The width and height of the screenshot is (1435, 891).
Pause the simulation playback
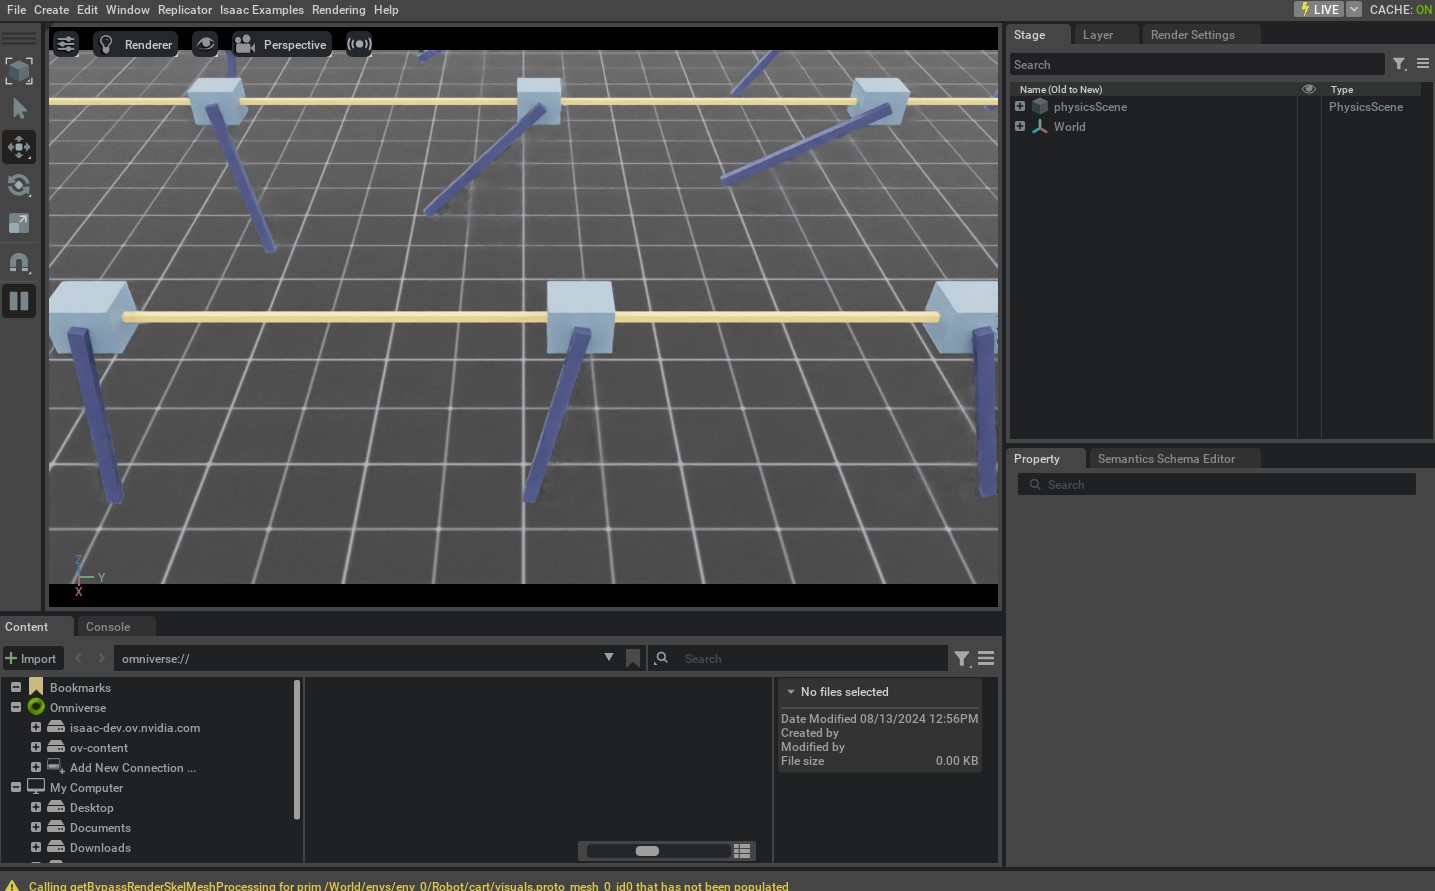(19, 301)
